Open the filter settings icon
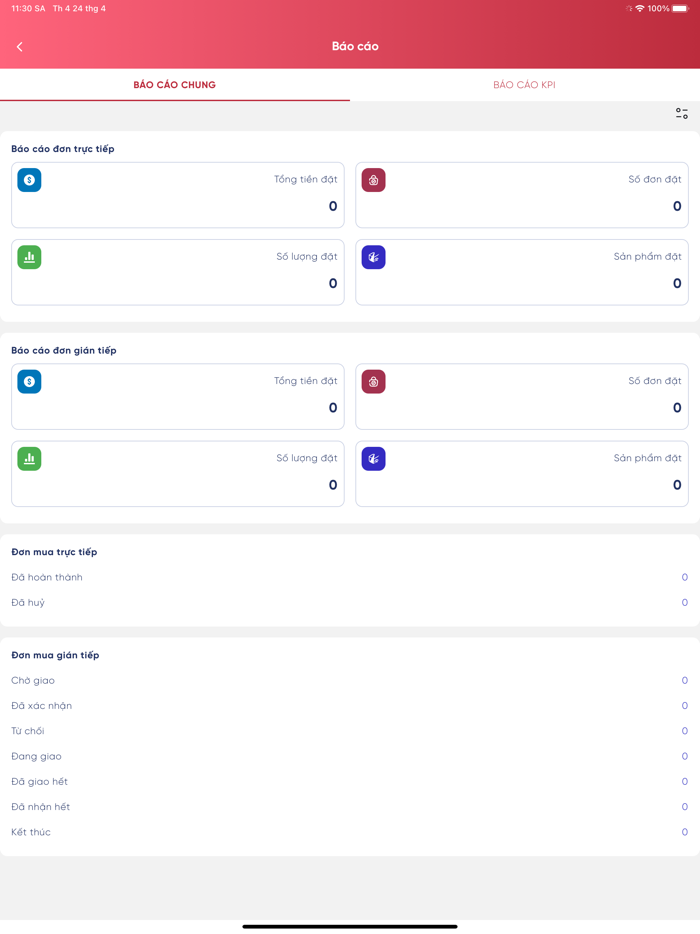 (682, 113)
